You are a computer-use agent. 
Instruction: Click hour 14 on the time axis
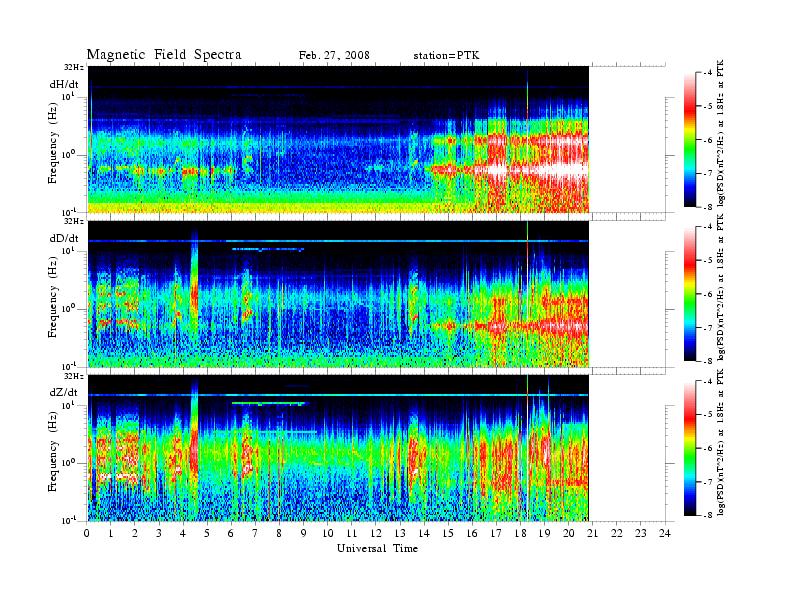coord(424,534)
